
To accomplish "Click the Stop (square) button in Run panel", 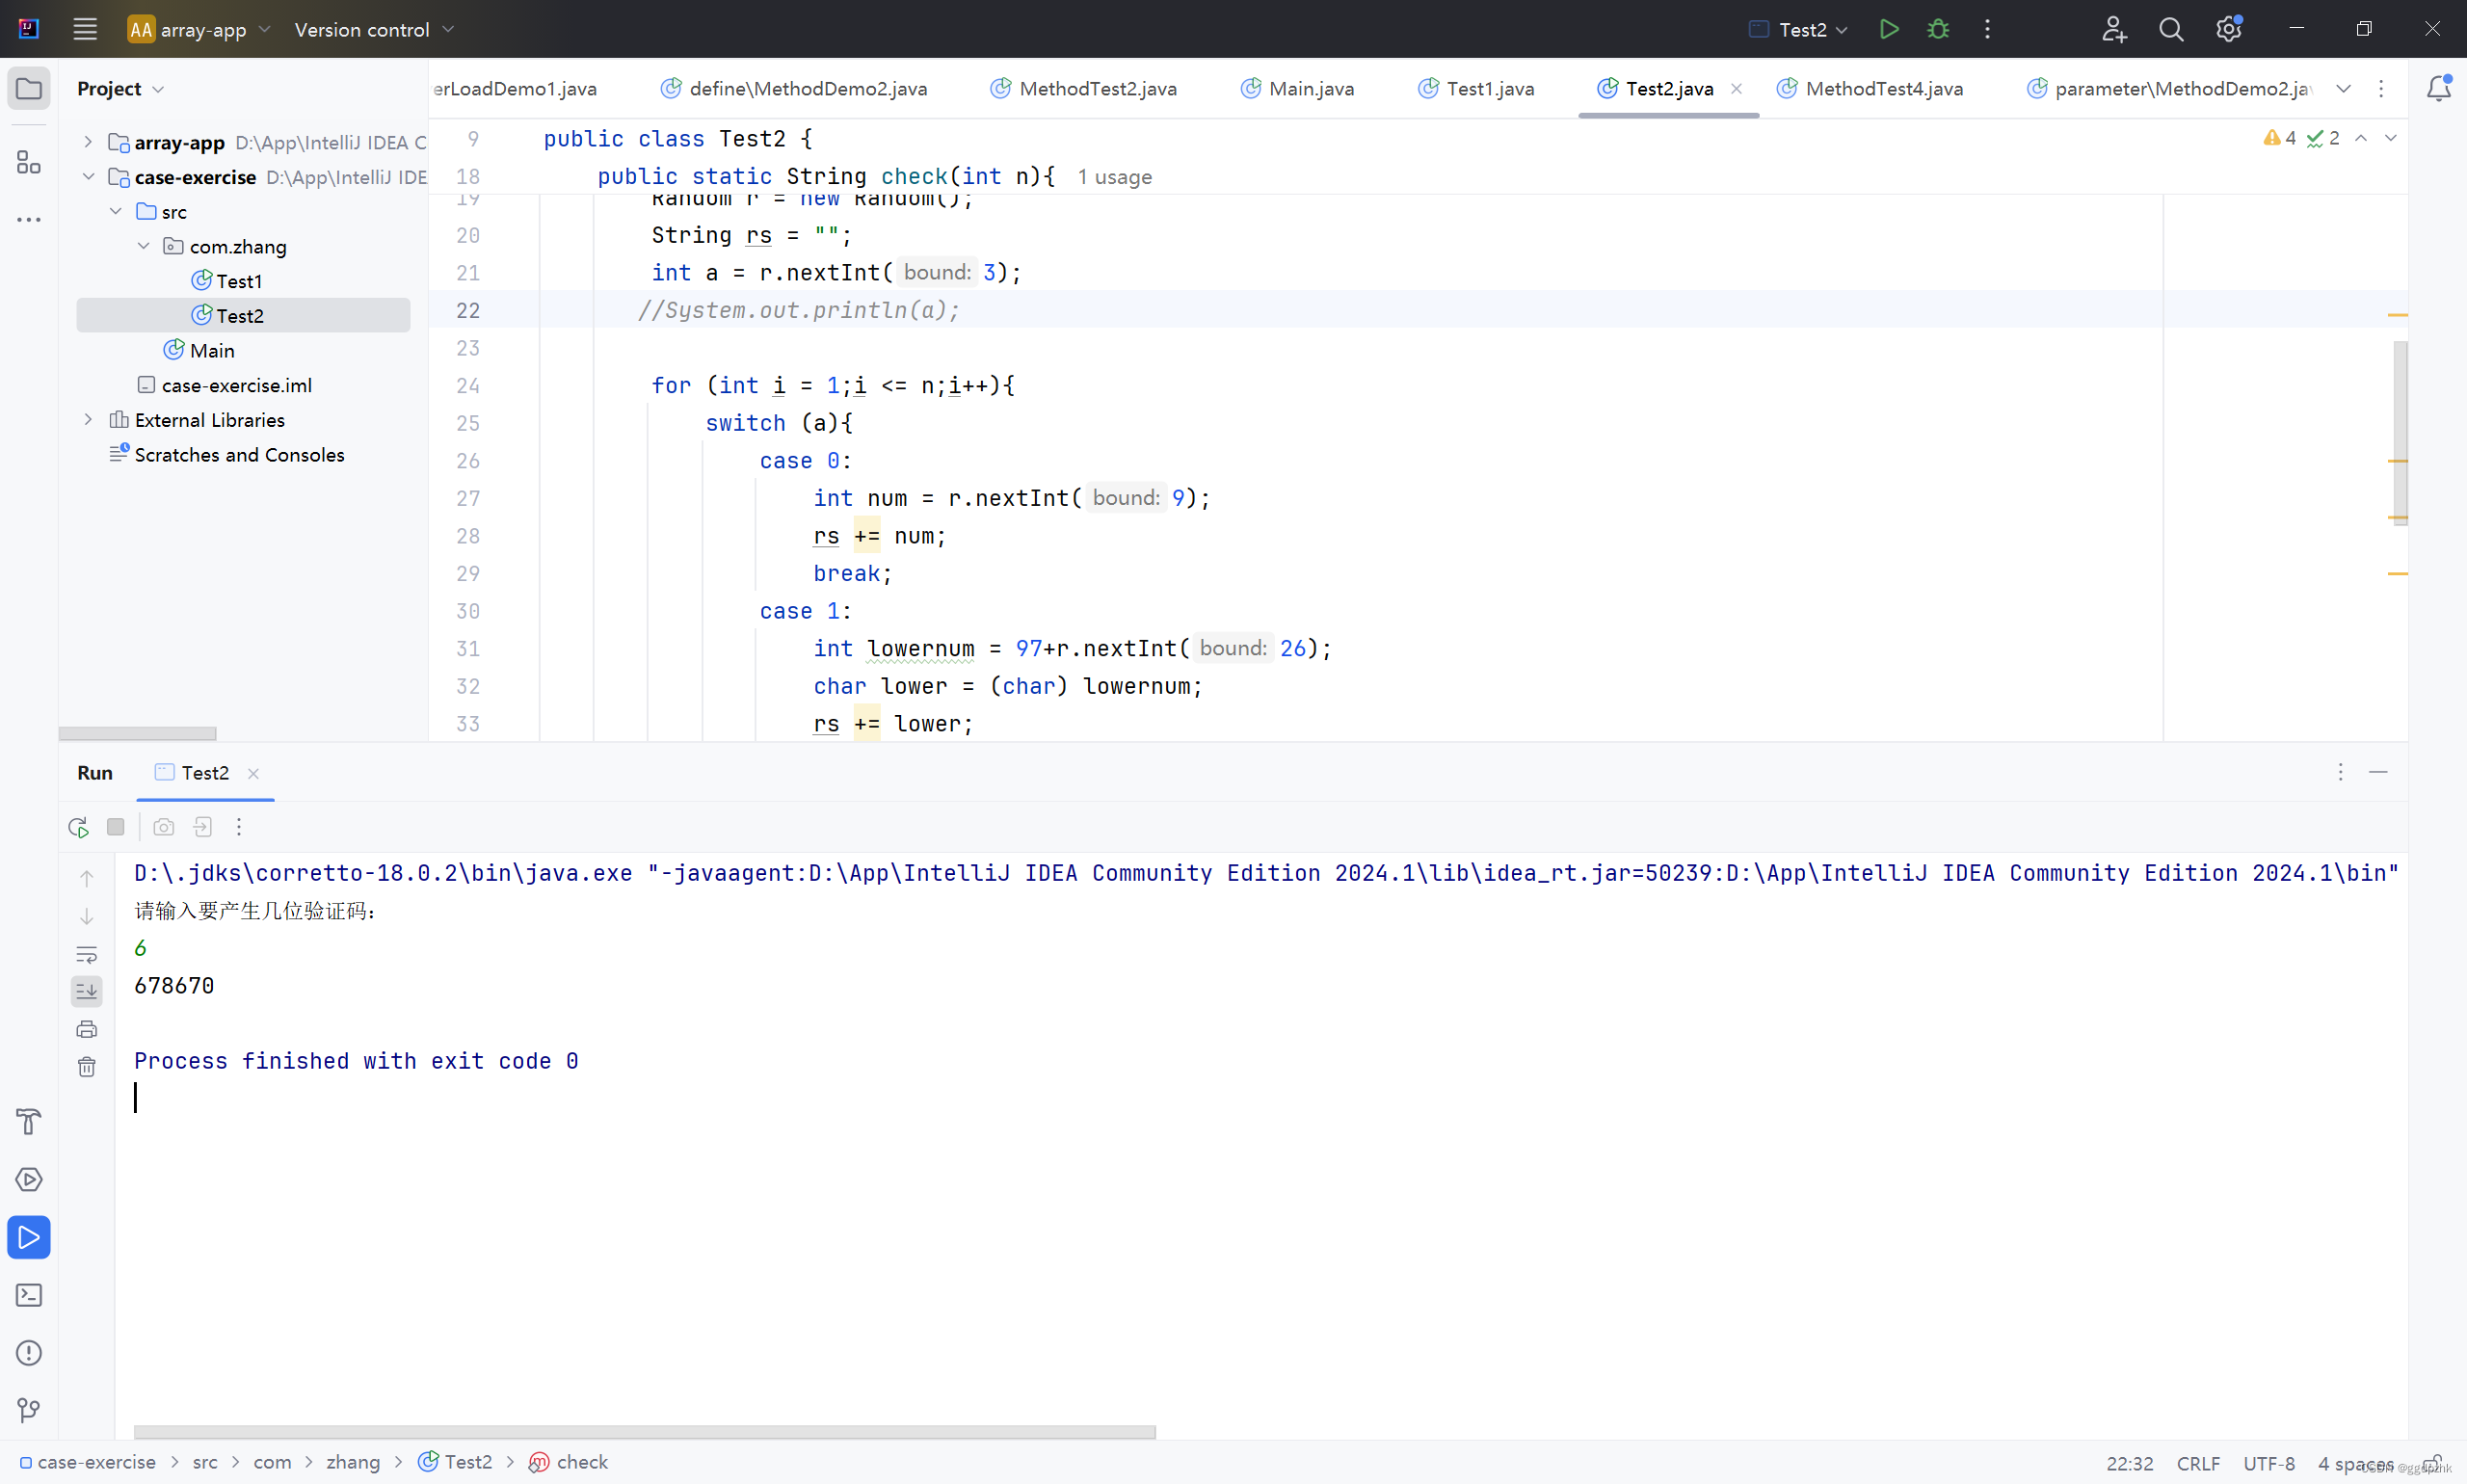I will tap(115, 825).
